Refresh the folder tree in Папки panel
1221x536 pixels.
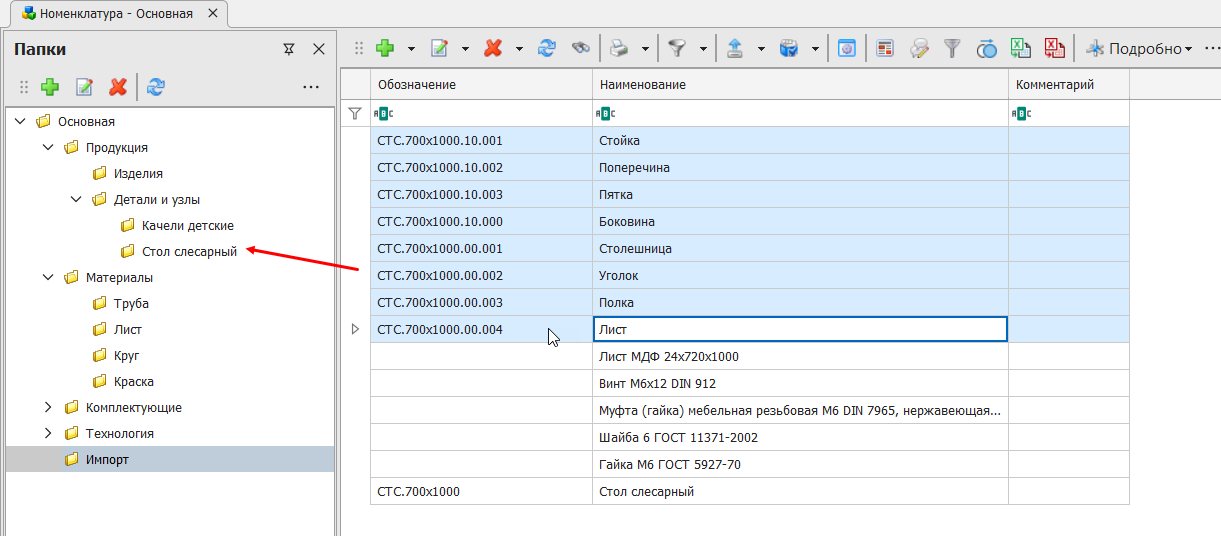pos(155,87)
